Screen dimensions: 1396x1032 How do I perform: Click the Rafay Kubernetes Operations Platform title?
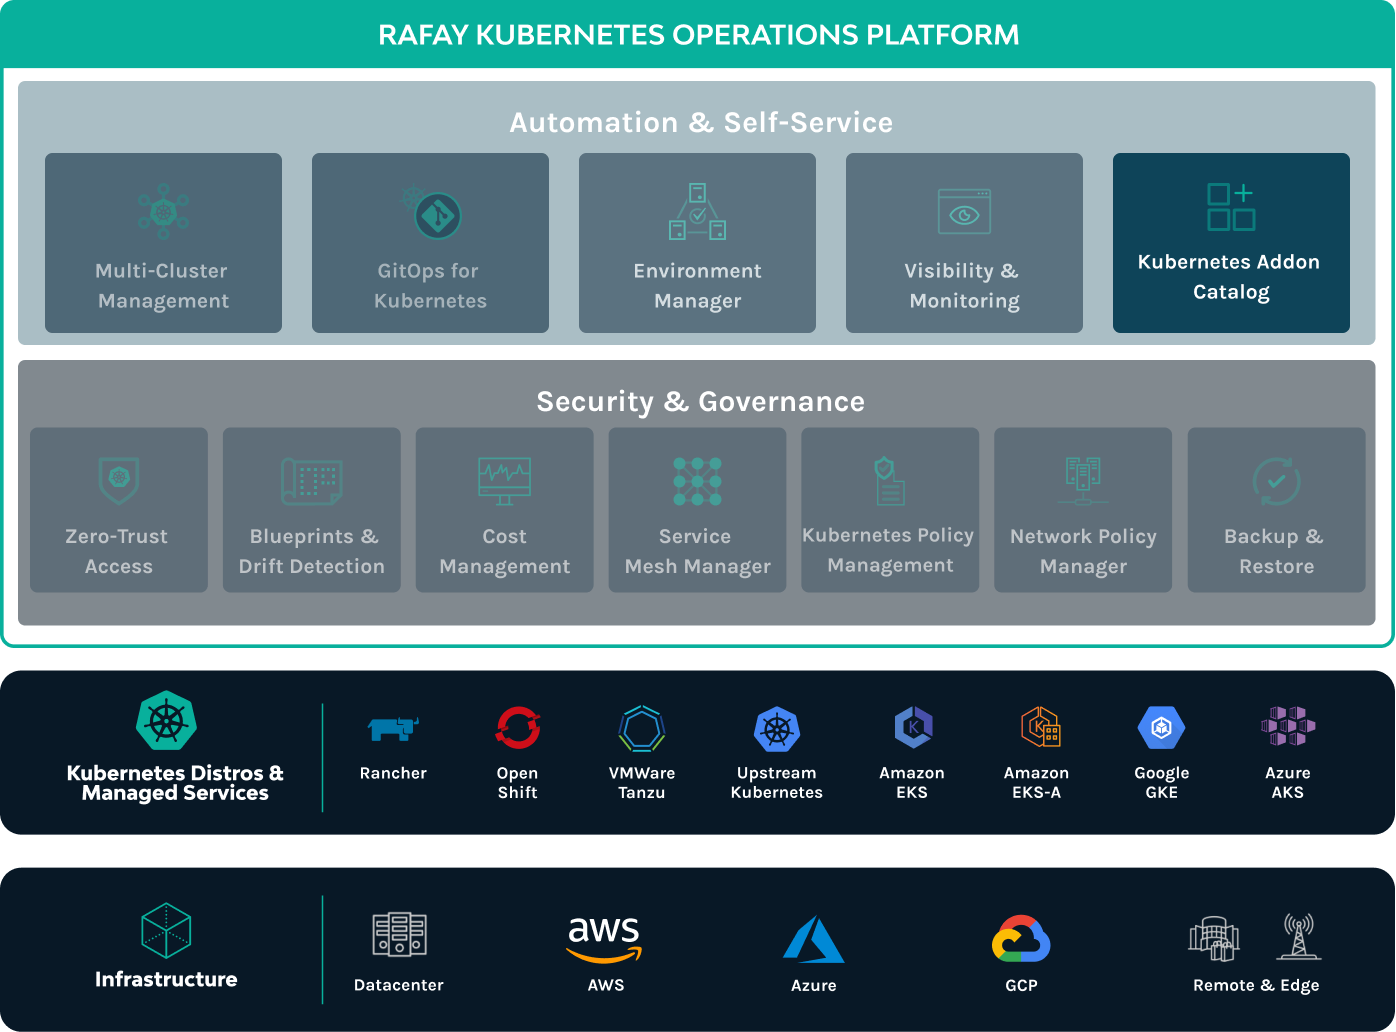pos(699,35)
